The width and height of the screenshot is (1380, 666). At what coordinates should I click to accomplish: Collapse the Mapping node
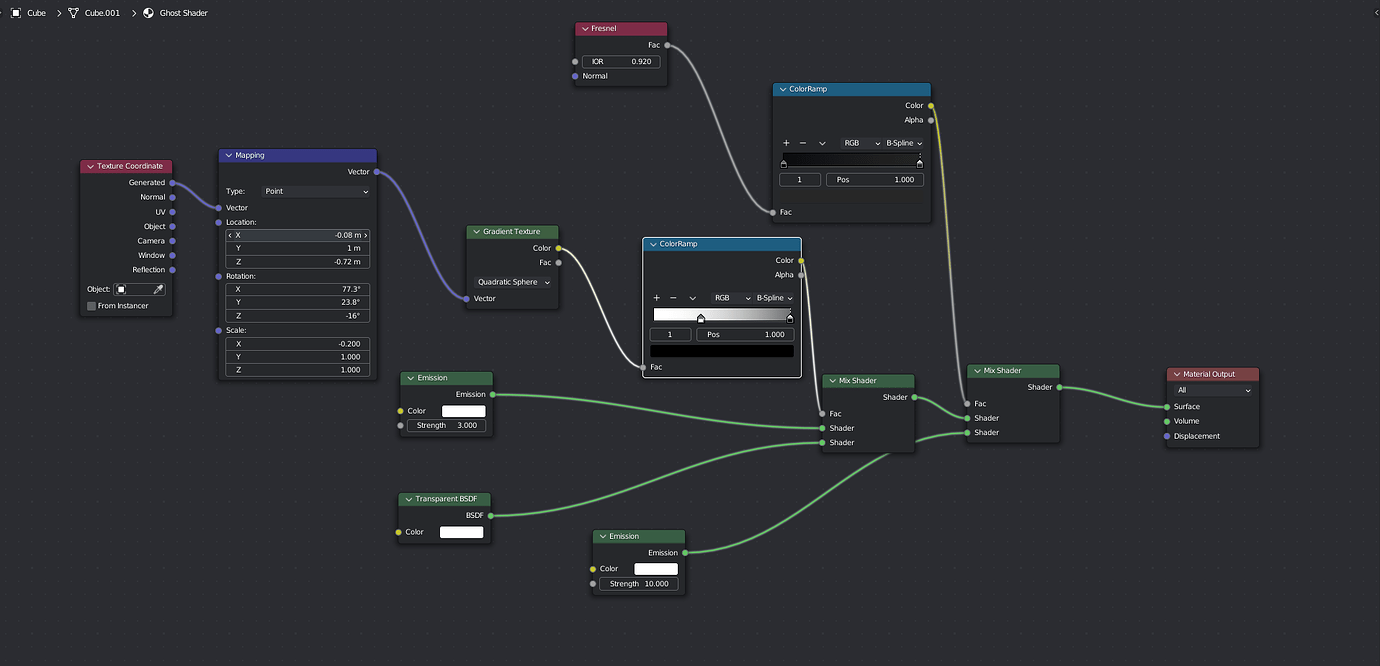click(228, 155)
